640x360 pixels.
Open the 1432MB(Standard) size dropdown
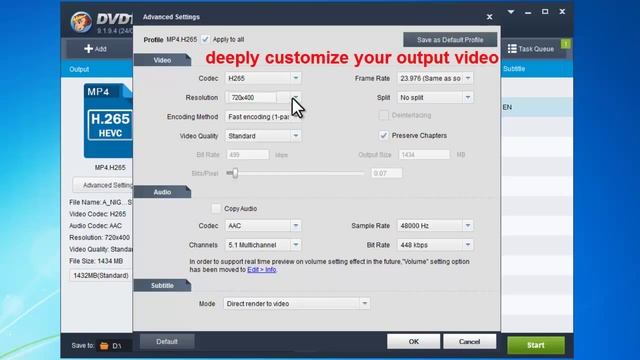(101, 276)
